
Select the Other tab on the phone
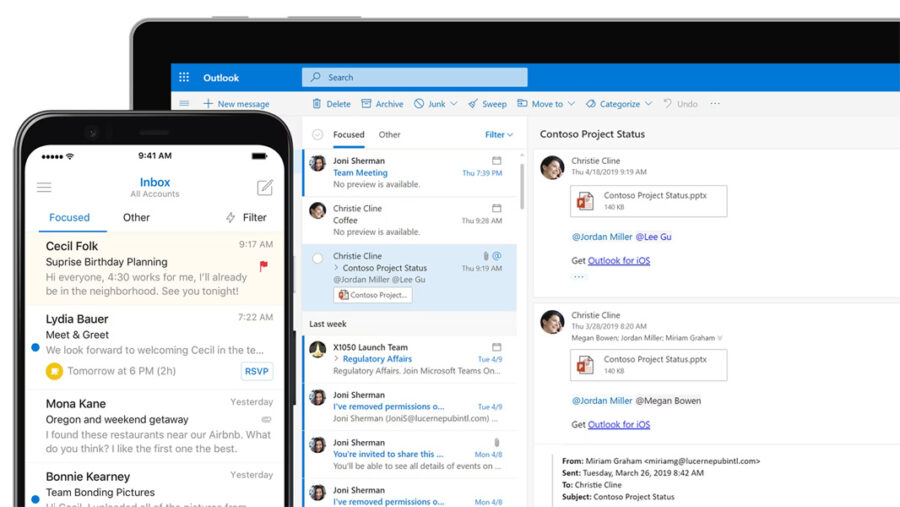(x=136, y=218)
